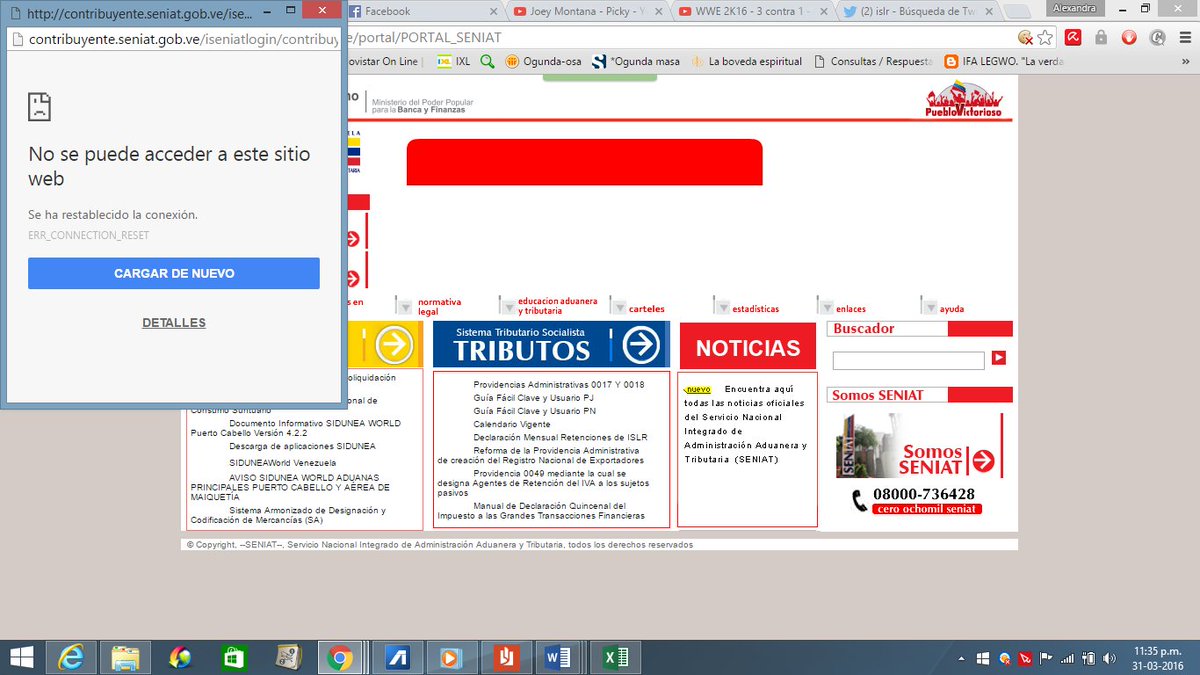
Task: Click the sad page error icon
Action: tap(39, 107)
